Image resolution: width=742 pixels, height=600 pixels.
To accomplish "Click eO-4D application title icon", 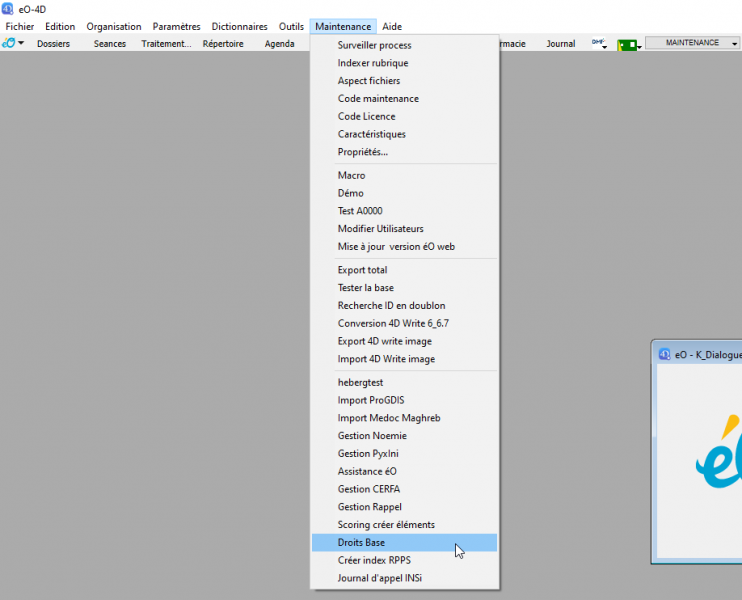I will [x=8, y=9].
